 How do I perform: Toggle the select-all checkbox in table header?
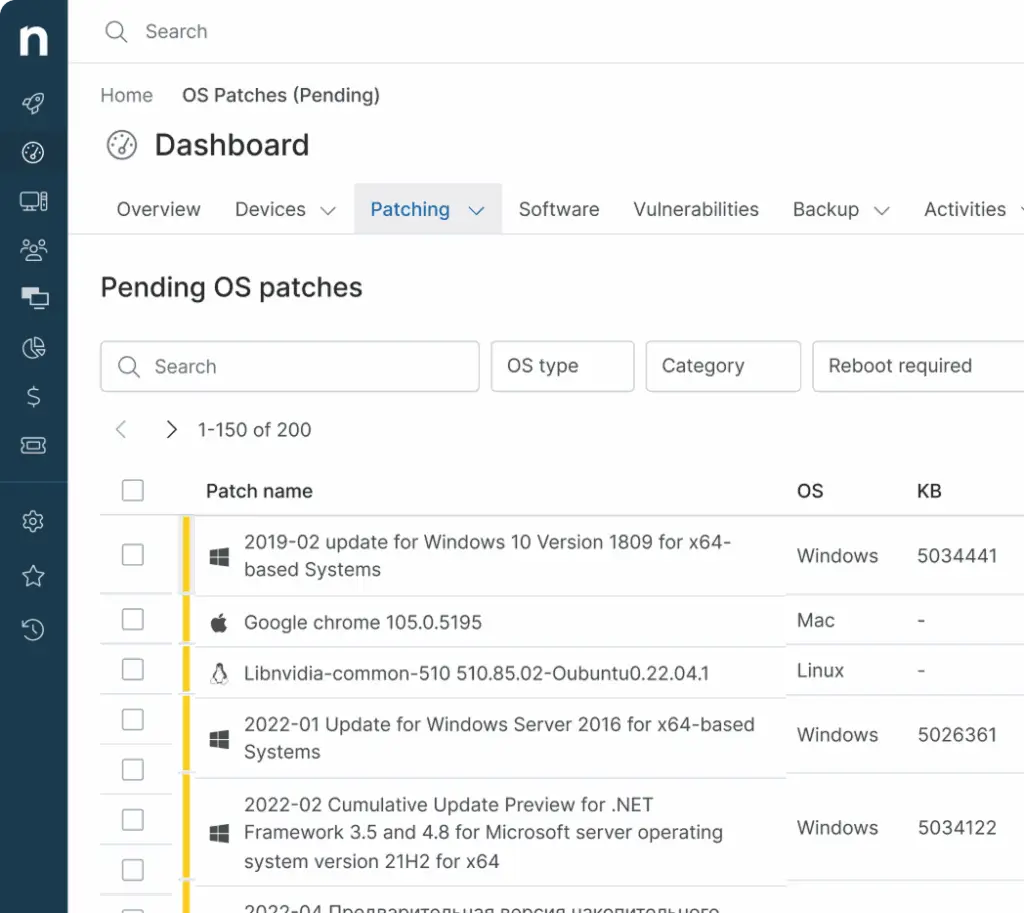point(133,490)
